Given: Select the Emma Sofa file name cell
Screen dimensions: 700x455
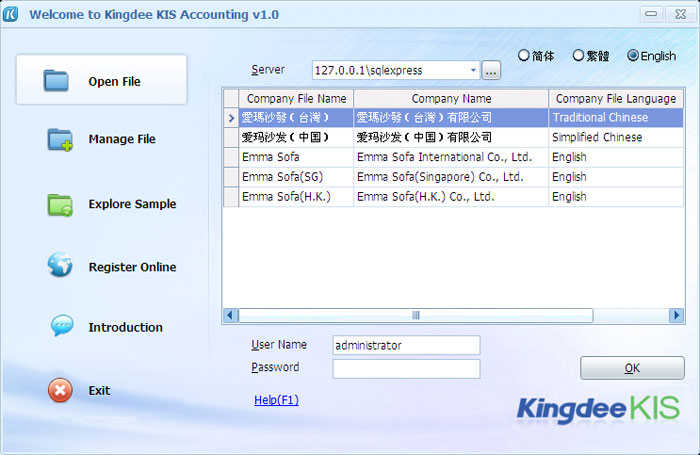Looking at the screenshot, I should coord(296,157).
